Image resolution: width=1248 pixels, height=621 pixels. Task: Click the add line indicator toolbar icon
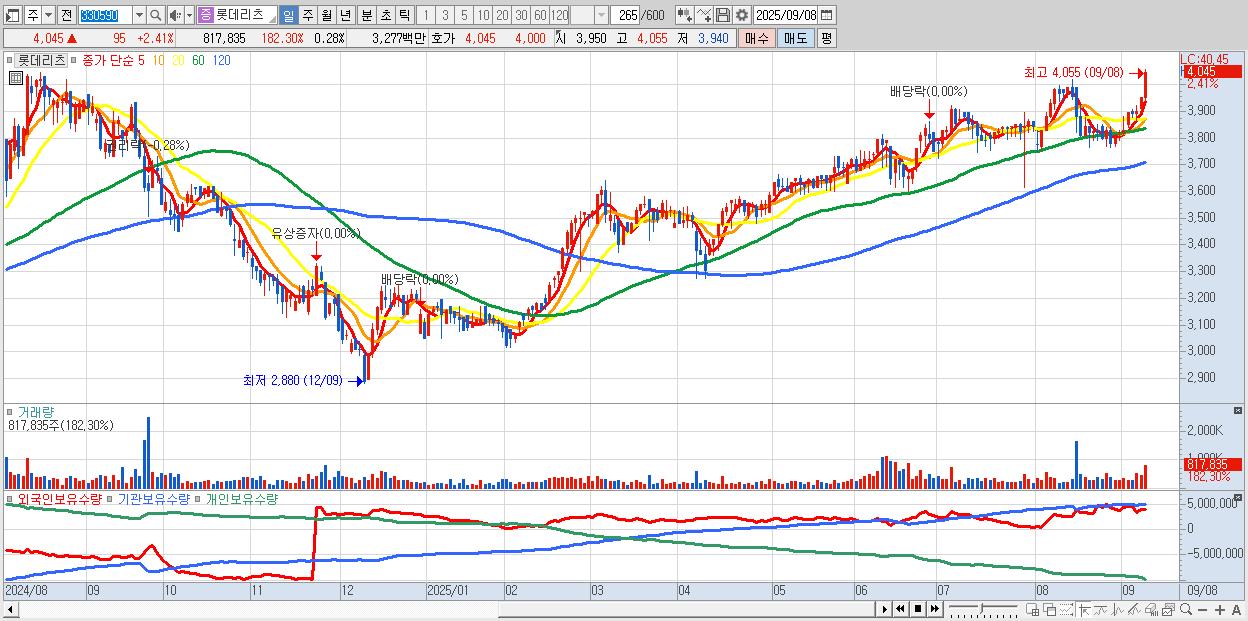click(x=704, y=15)
